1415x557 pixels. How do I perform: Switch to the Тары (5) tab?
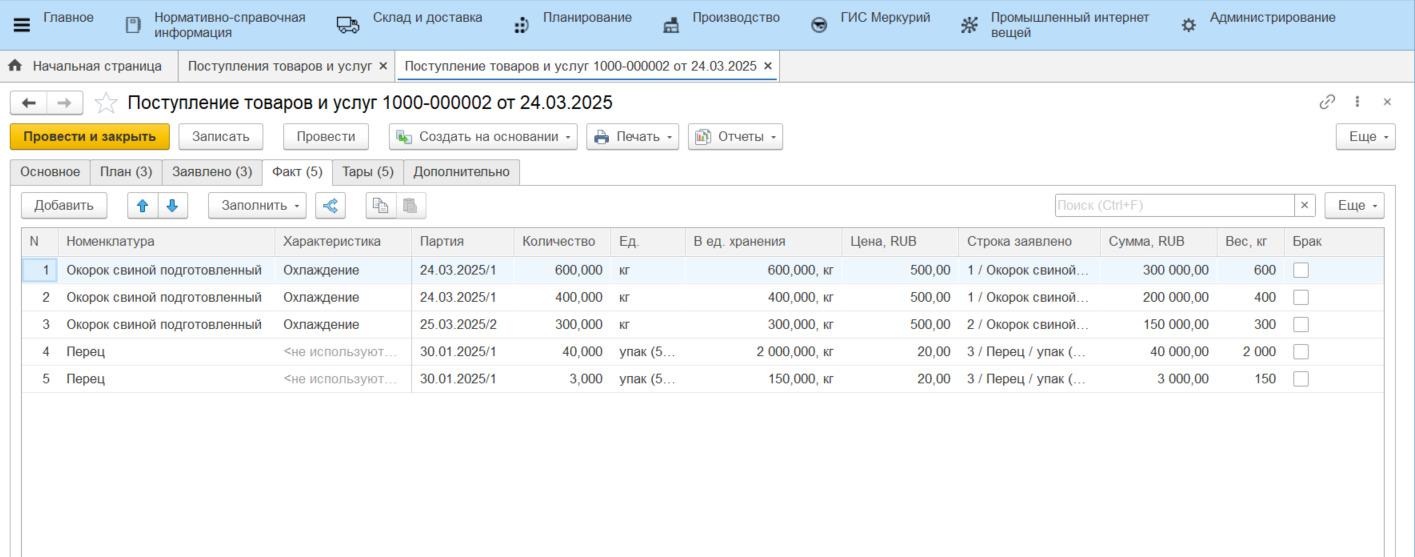point(368,172)
